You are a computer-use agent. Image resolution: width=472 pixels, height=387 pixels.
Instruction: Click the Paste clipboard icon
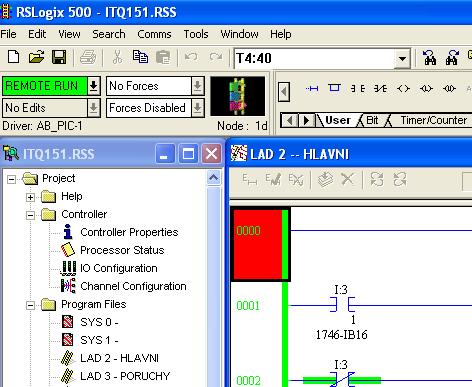[163, 57]
